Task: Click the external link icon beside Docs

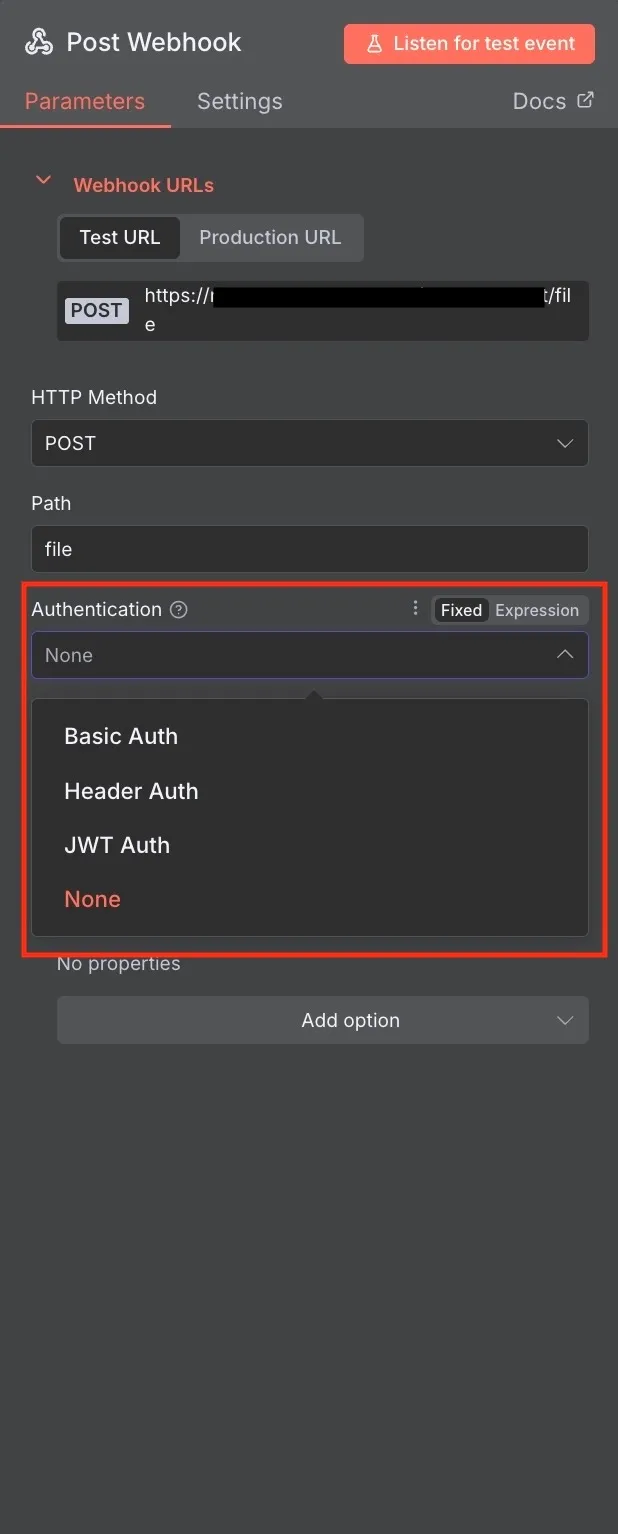Action: (x=586, y=100)
